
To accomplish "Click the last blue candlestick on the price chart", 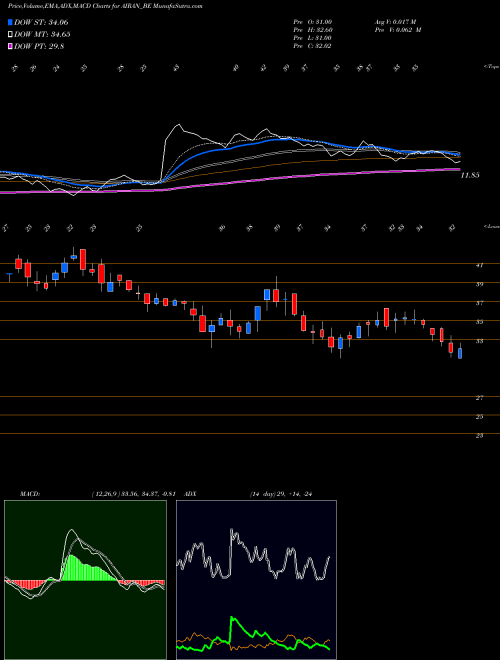I will [x=460, y=353].
